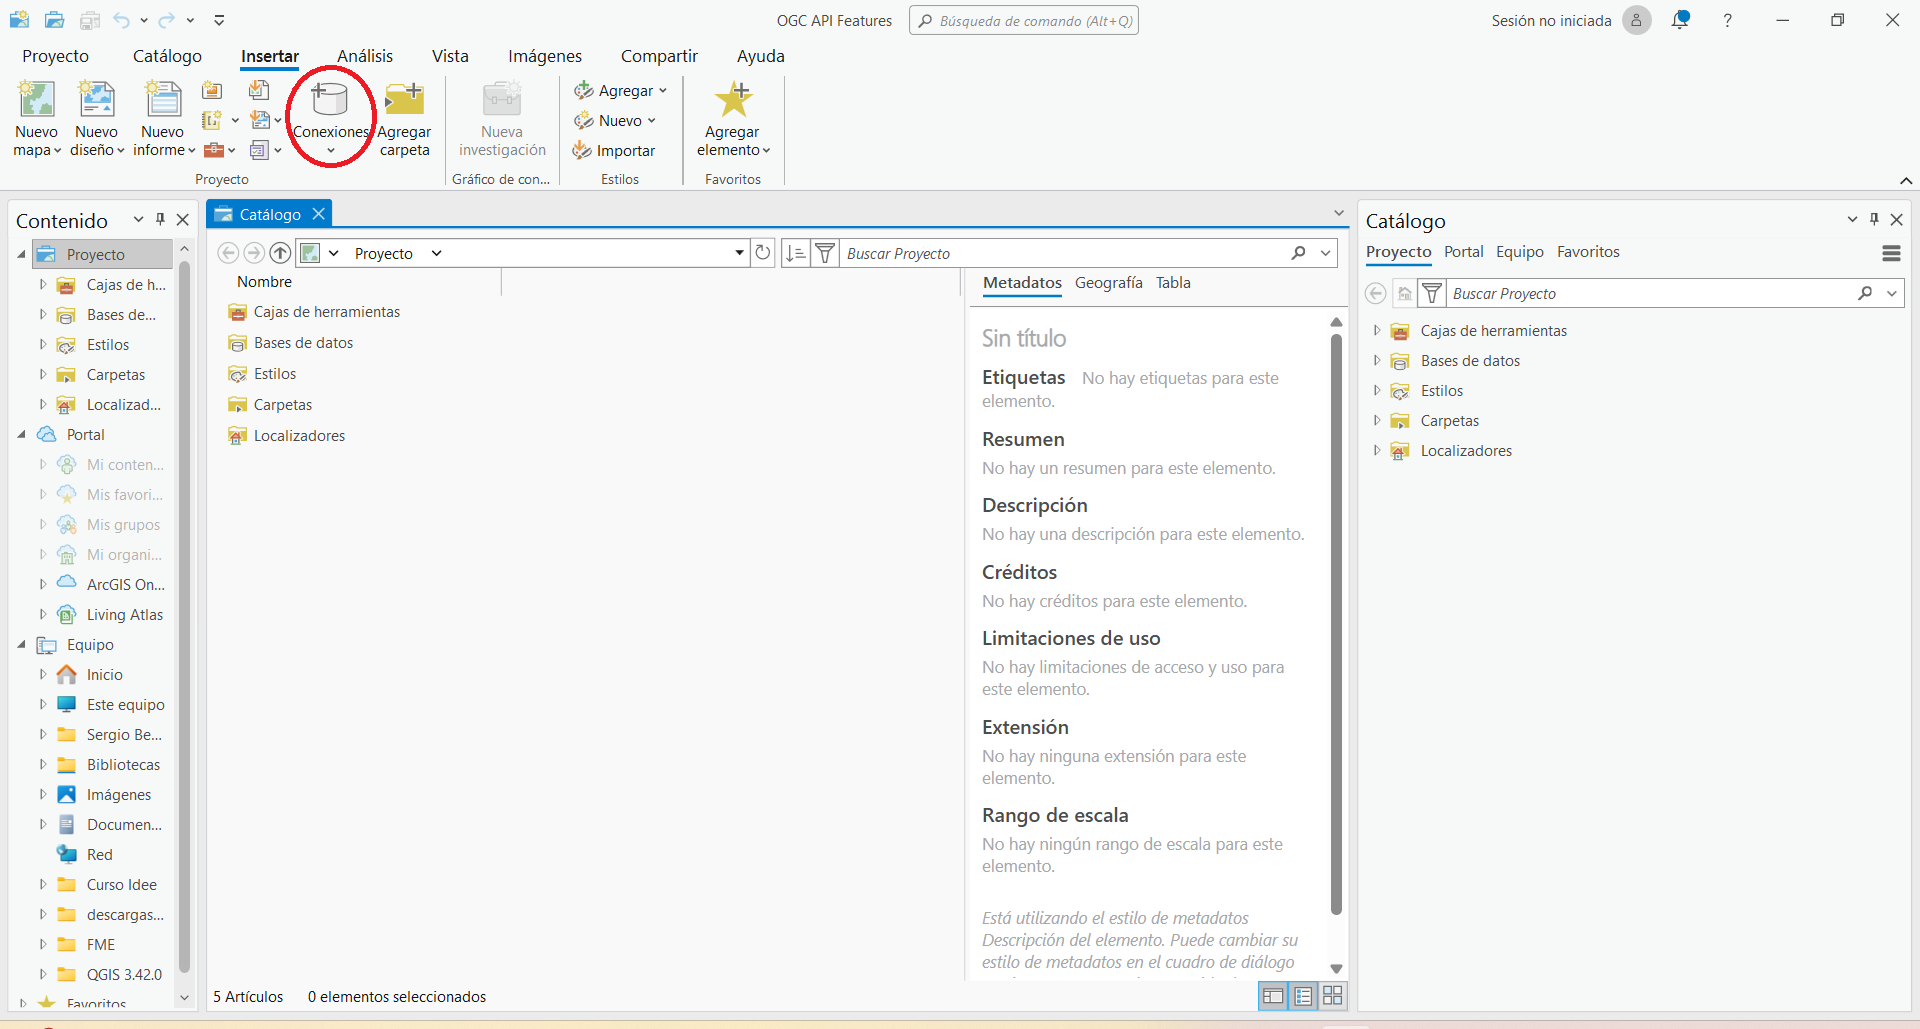The height and width of the screenshot is (1029, 1920).
Task: Open the notifications bell icon
Action: click(x=1680, y=20)
